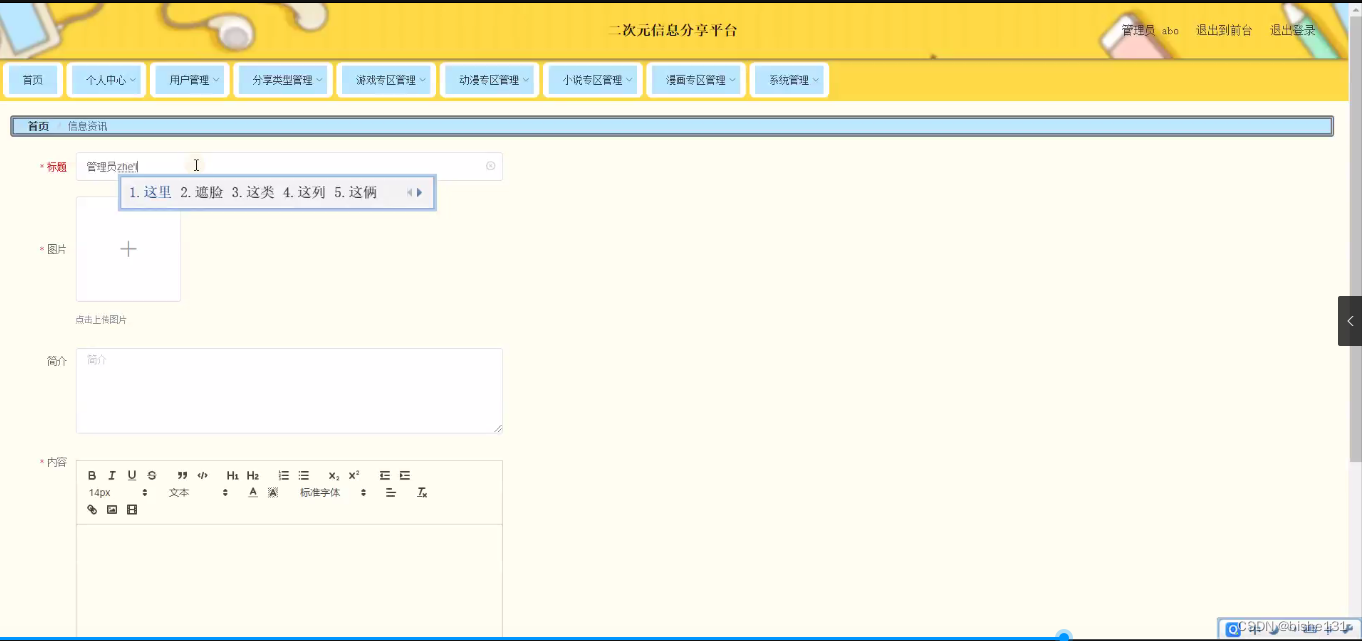Insert an ordered list
This screenshot has width=1362, height=641.
[283, 475]
